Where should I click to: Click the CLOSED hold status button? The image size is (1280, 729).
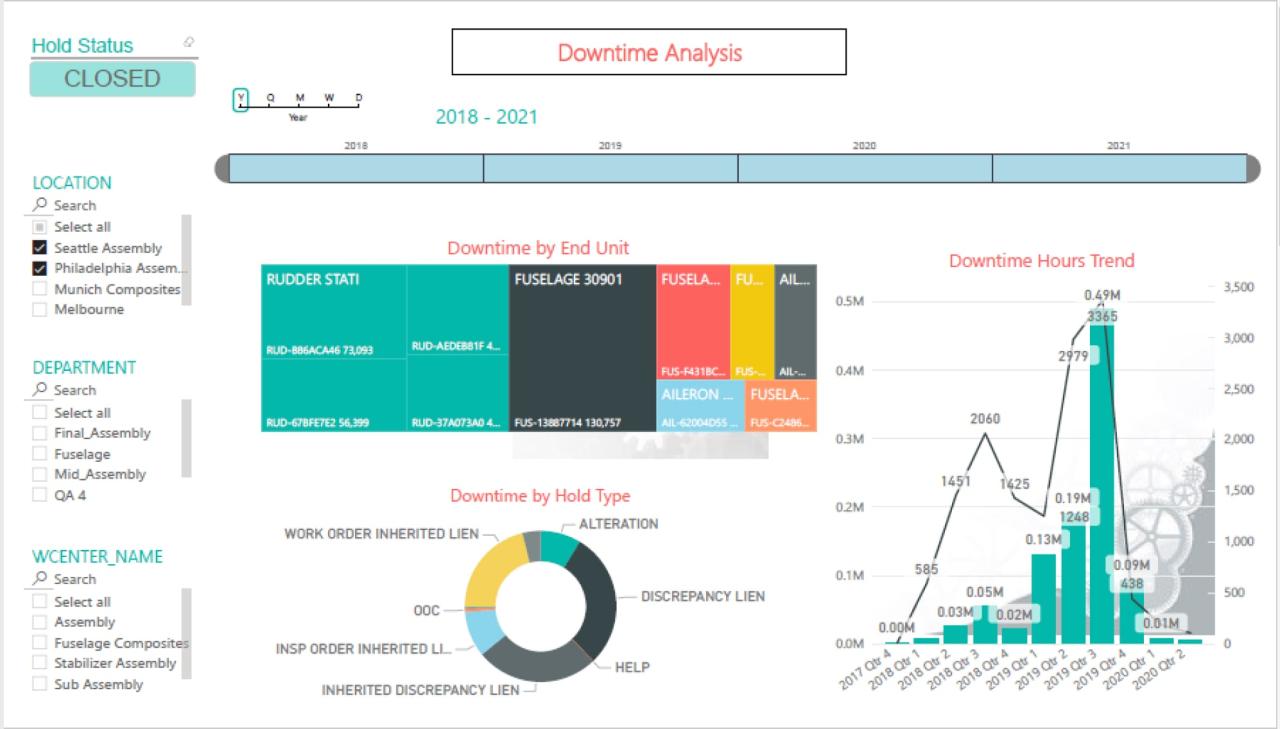click(x=113, y=79)
